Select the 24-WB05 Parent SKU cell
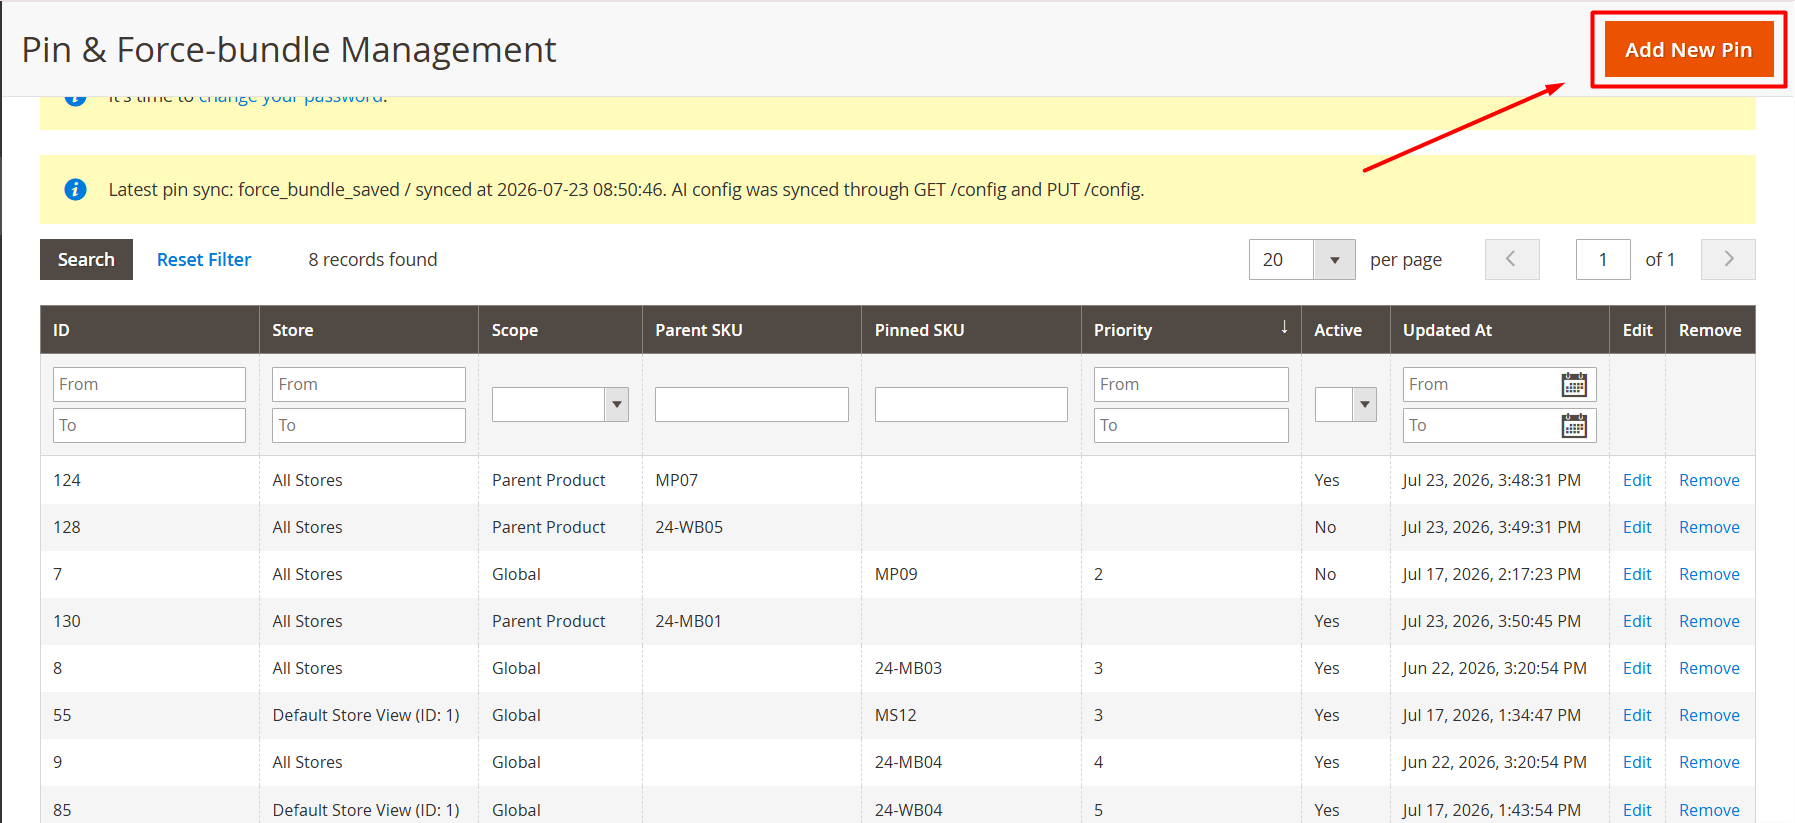1795x823 pixels. point(752,528)
